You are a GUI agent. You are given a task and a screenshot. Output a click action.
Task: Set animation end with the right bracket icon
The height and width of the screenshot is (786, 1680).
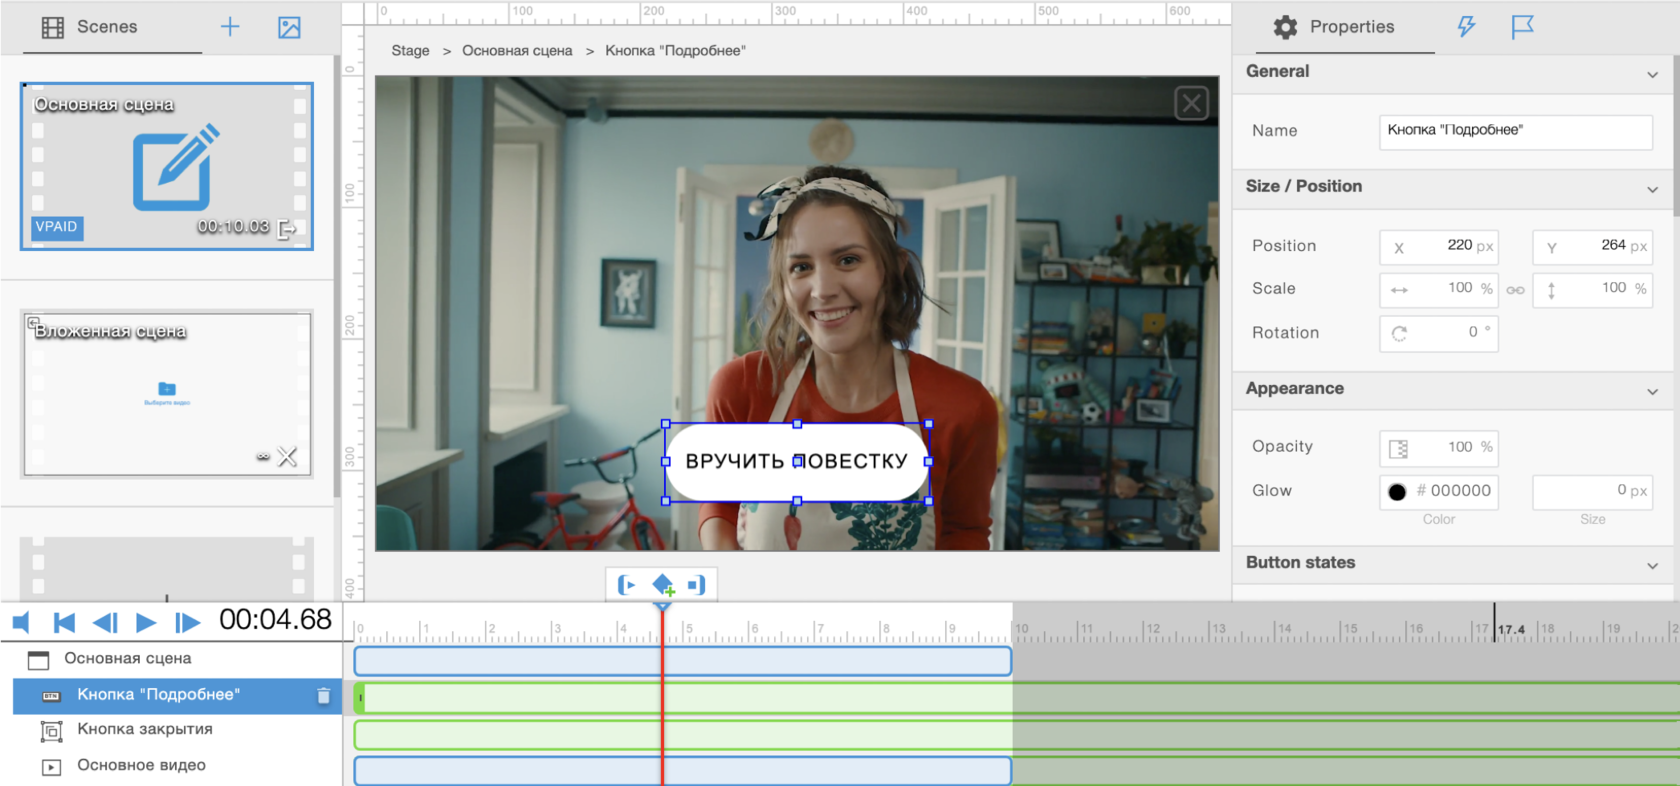[697, 585]
